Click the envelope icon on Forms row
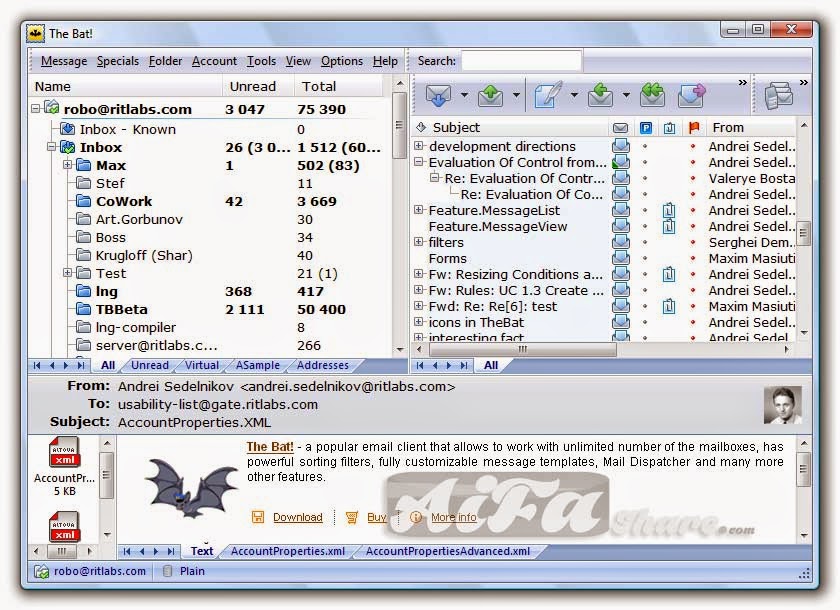 coord(621,258)
